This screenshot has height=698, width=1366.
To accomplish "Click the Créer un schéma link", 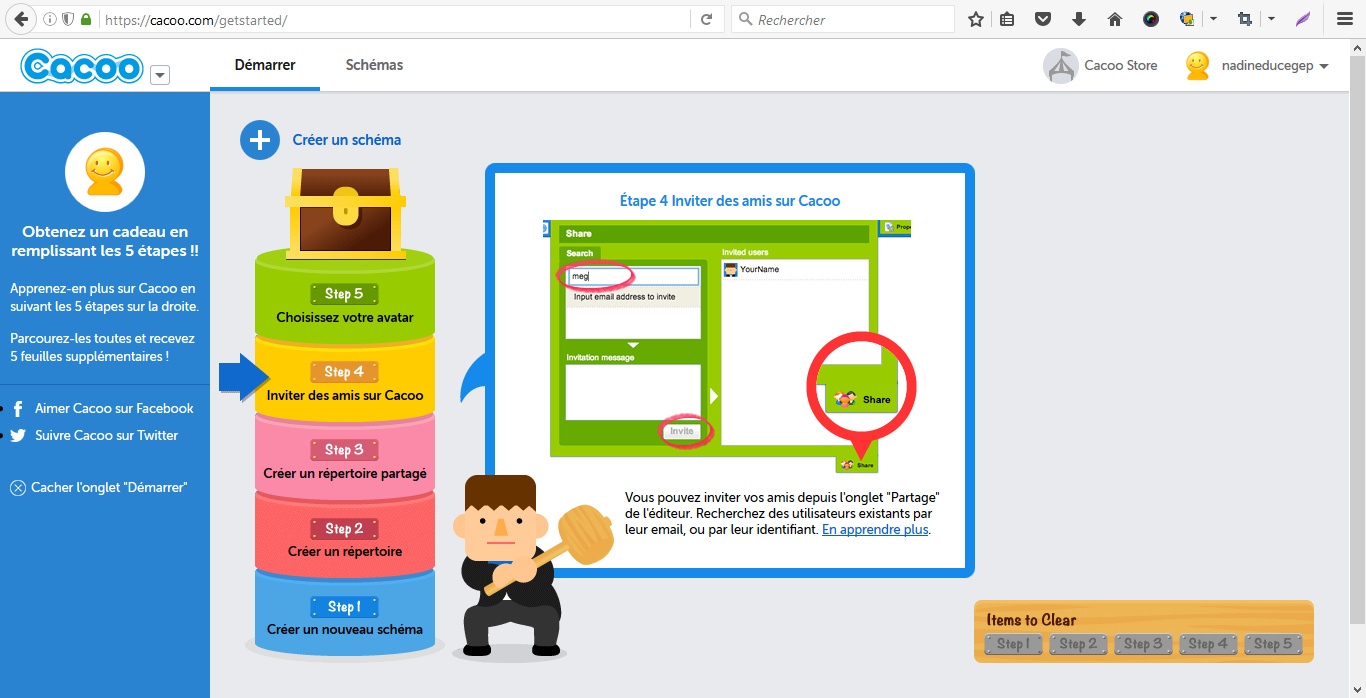I will [x=347, y=140].
